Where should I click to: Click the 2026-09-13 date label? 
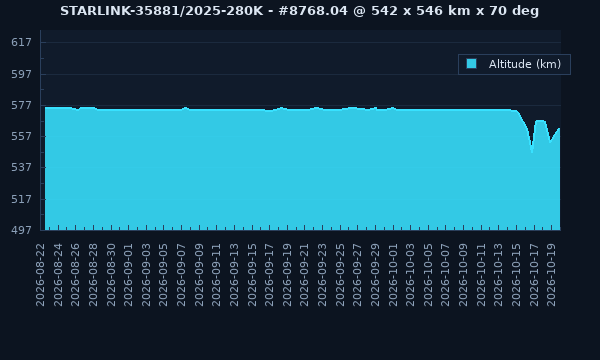click(234, 275)
